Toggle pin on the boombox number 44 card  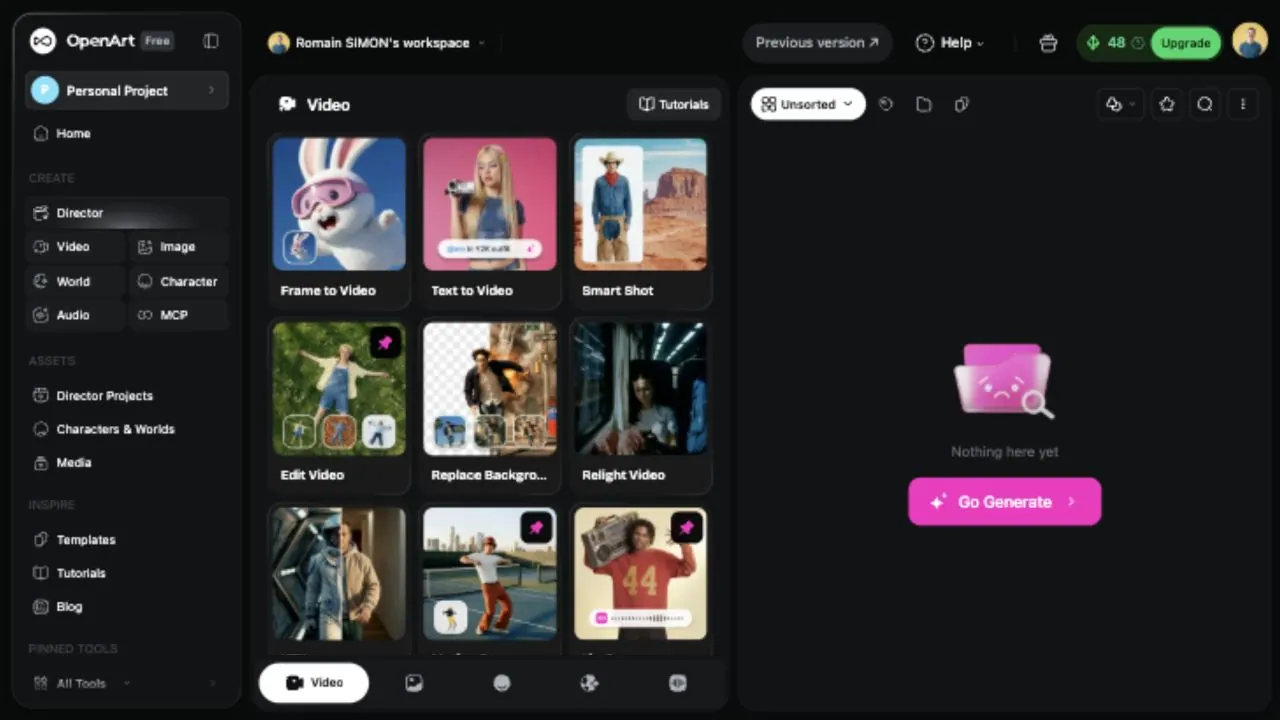[x=687, y=528]
